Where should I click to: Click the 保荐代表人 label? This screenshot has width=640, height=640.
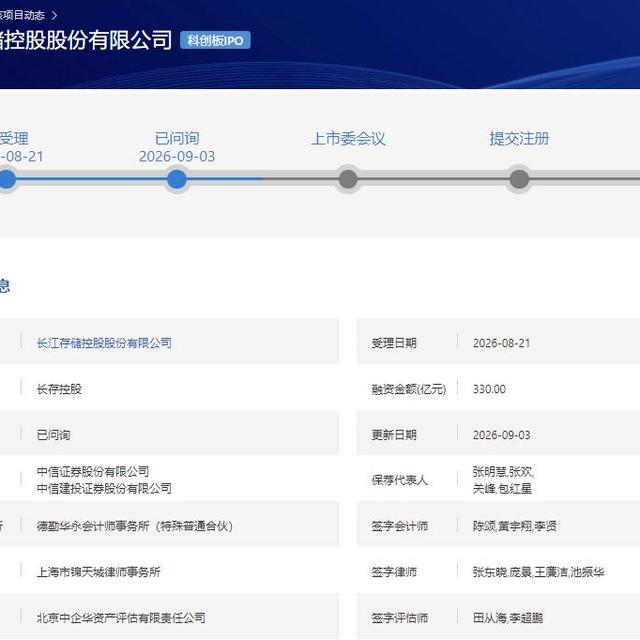pos(400,480)
